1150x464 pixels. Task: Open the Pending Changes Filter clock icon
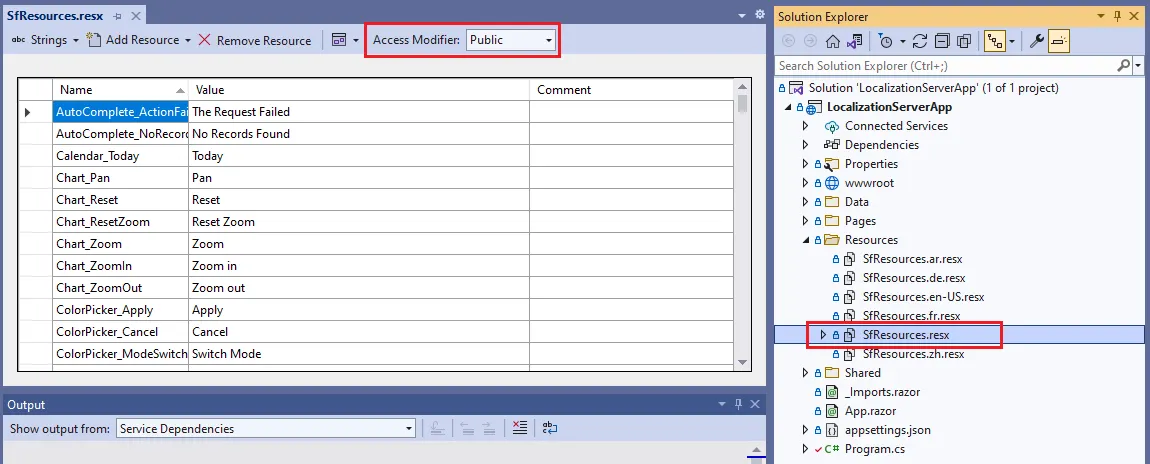pyautogui.click(x=886, y=41)
